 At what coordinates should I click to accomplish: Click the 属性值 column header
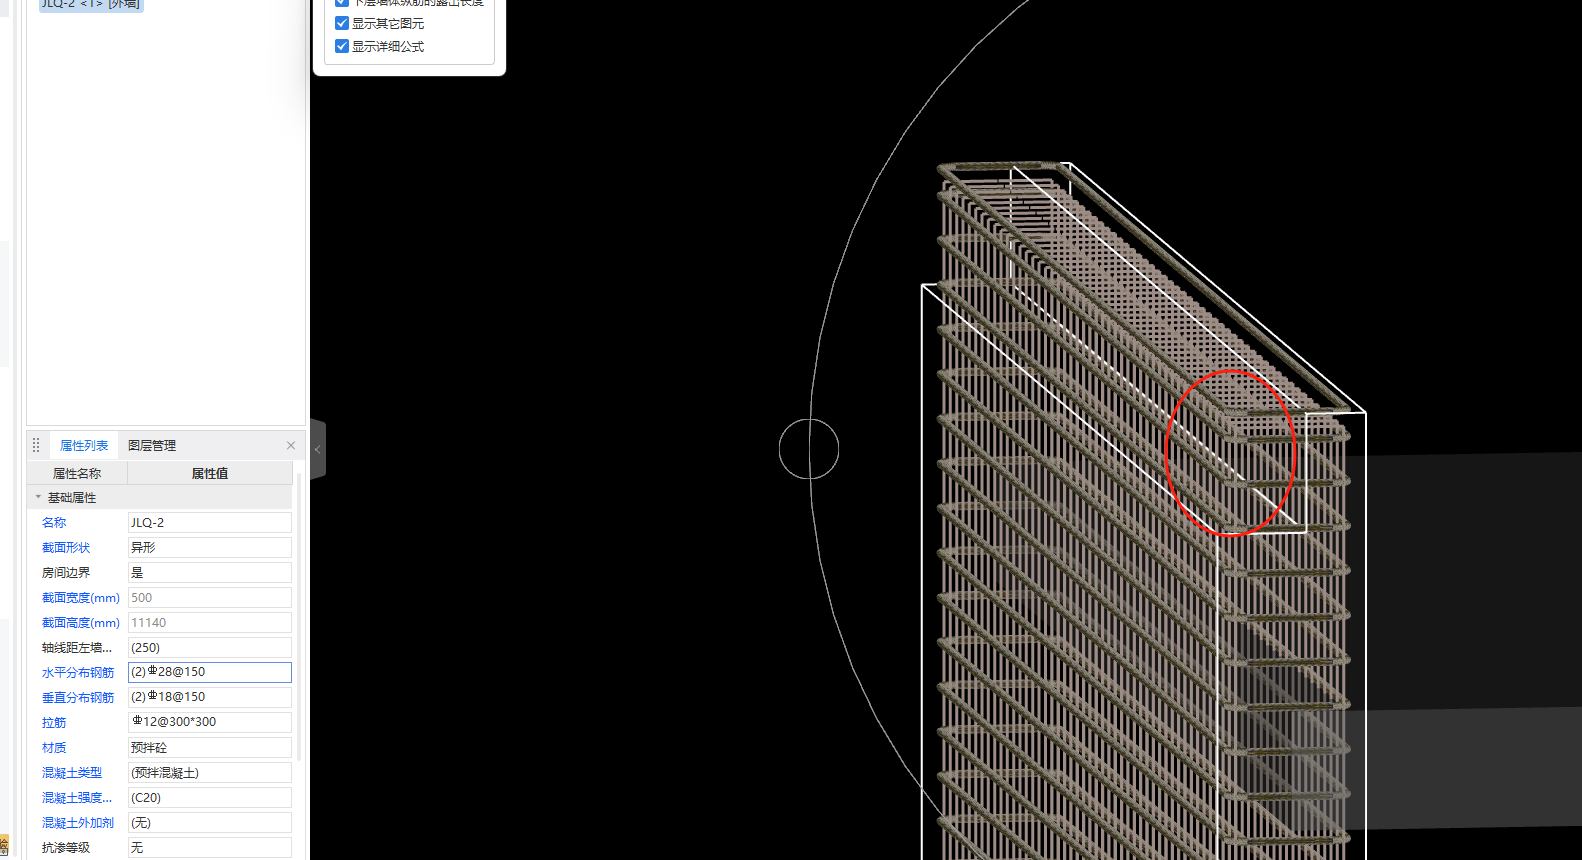coord(210,473)
